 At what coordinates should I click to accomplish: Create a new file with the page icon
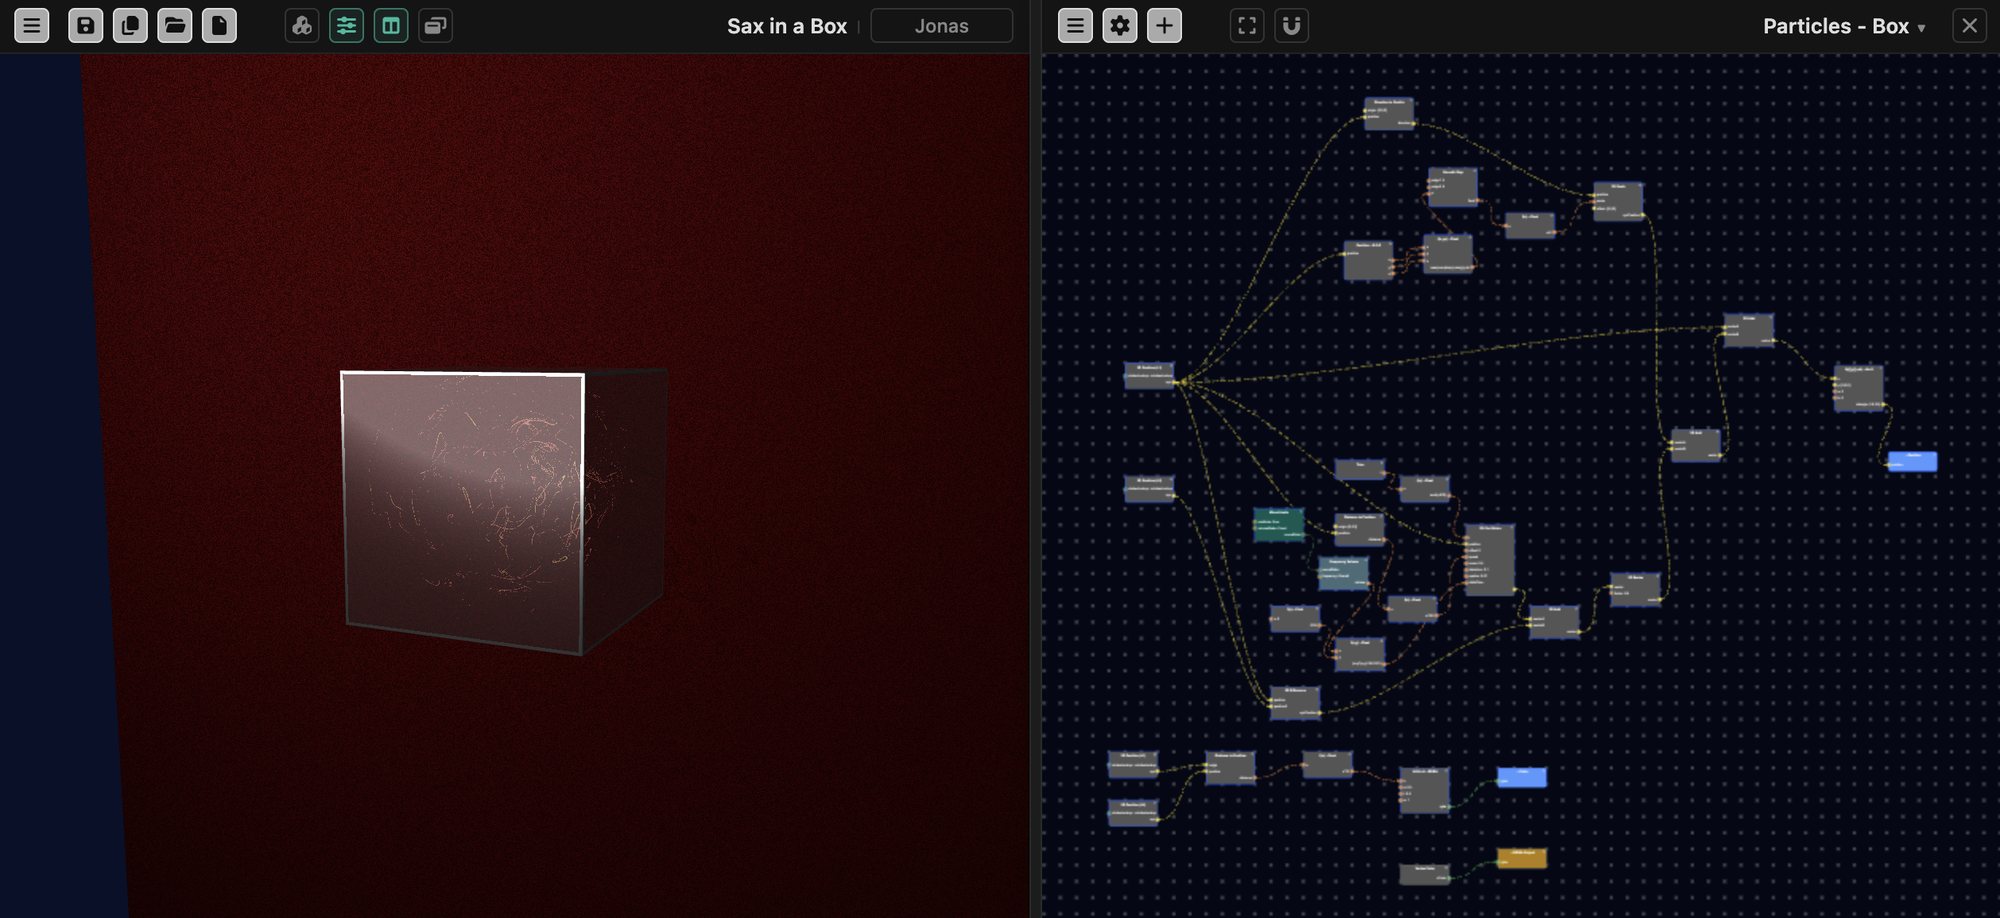coord(219,26)
